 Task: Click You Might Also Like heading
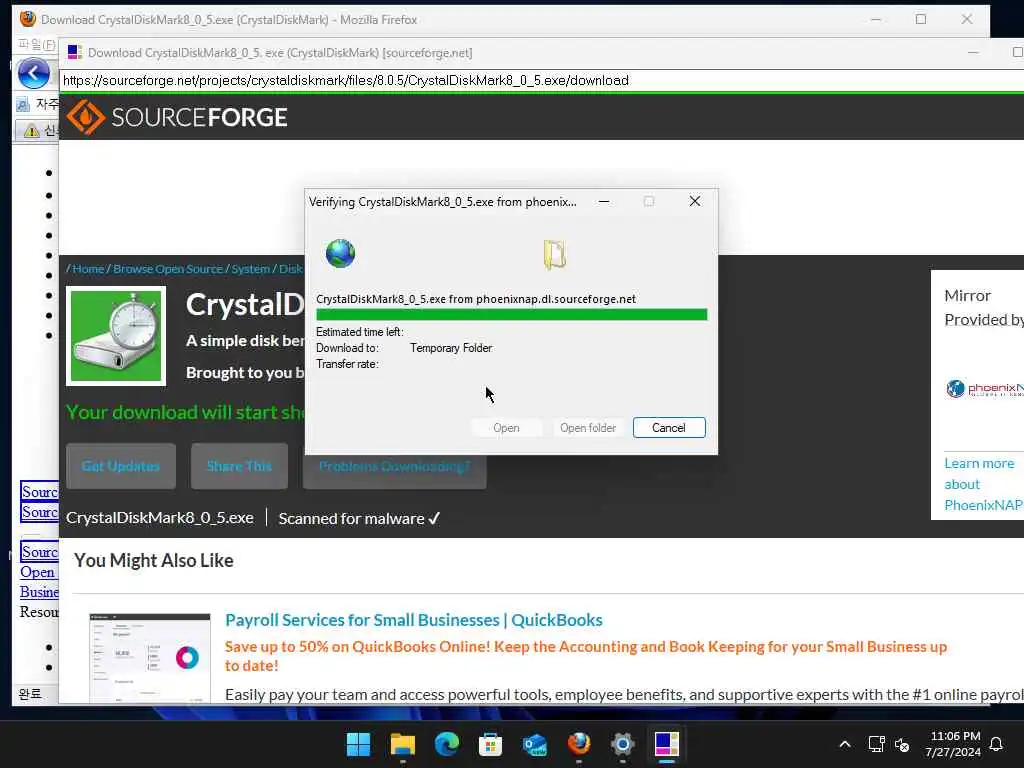click(x=153, y=560)
